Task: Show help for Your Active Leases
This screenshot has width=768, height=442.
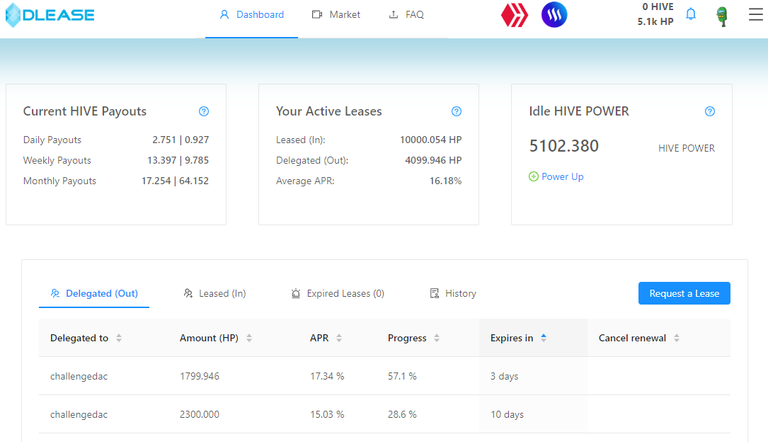Action: click(x=456, y=112)
